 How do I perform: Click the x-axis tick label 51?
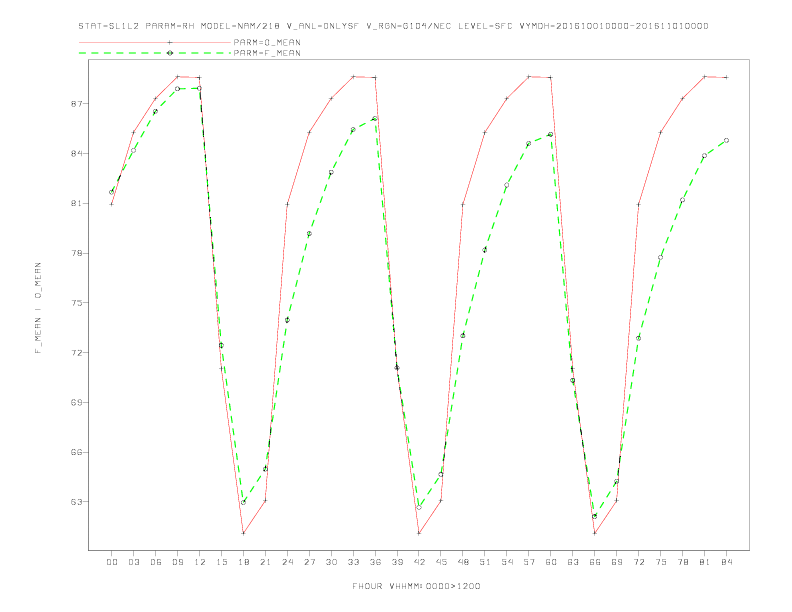(x=485, y=562)
